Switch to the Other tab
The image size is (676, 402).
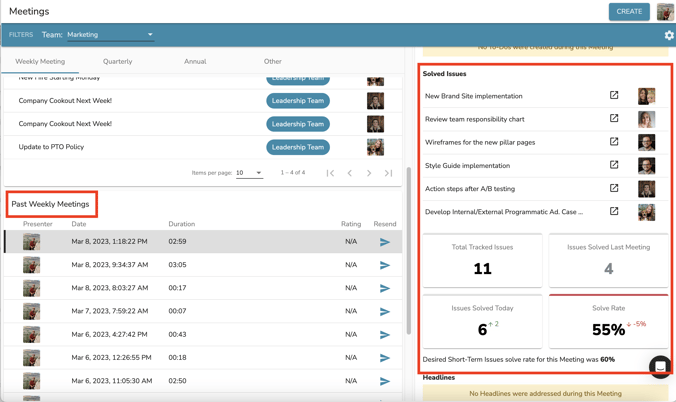click(x=272, y=61)
